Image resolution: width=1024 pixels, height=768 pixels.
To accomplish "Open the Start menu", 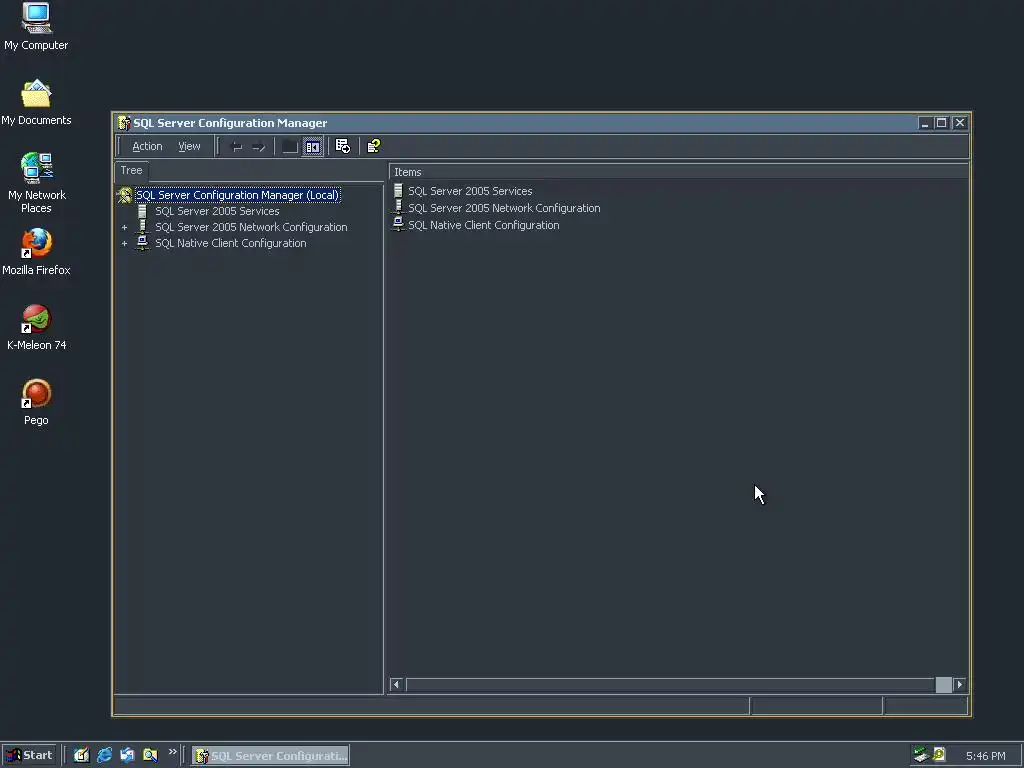I will tap(29, 756).
